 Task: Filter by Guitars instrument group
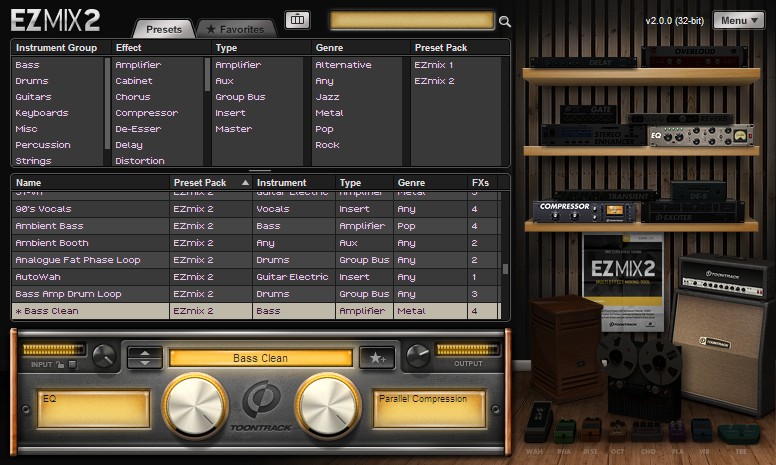[x=33, y=97]
